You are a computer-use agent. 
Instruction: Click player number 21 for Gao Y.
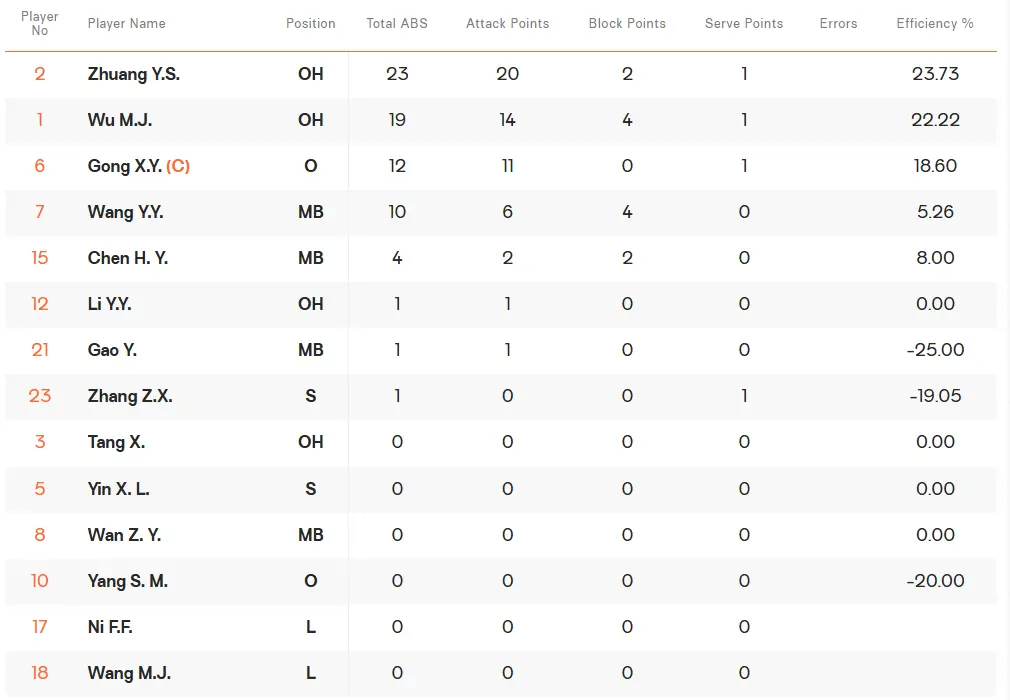pyautogui.click(x=40, y=350)
